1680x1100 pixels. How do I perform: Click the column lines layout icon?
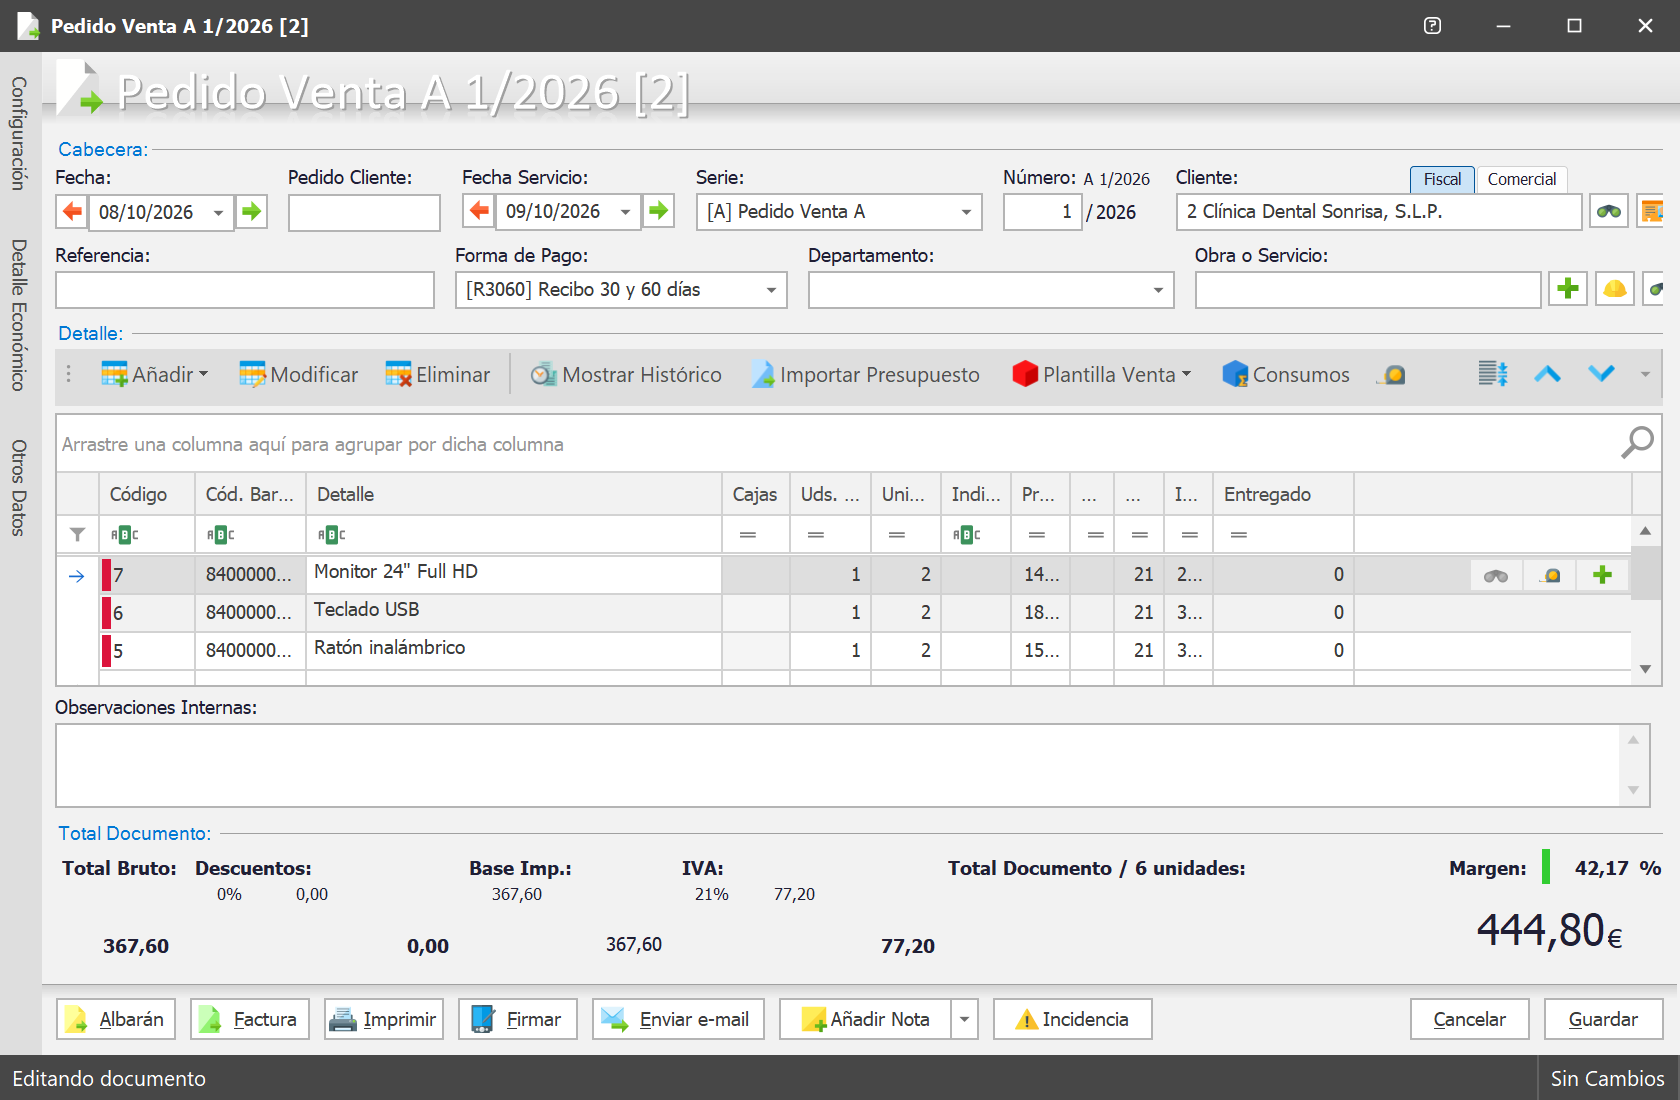[x=1493, y=374]
